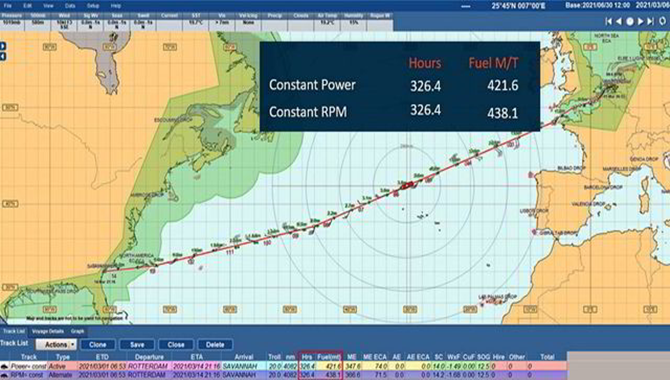Skip to last forecast time step

coord(650,21)
